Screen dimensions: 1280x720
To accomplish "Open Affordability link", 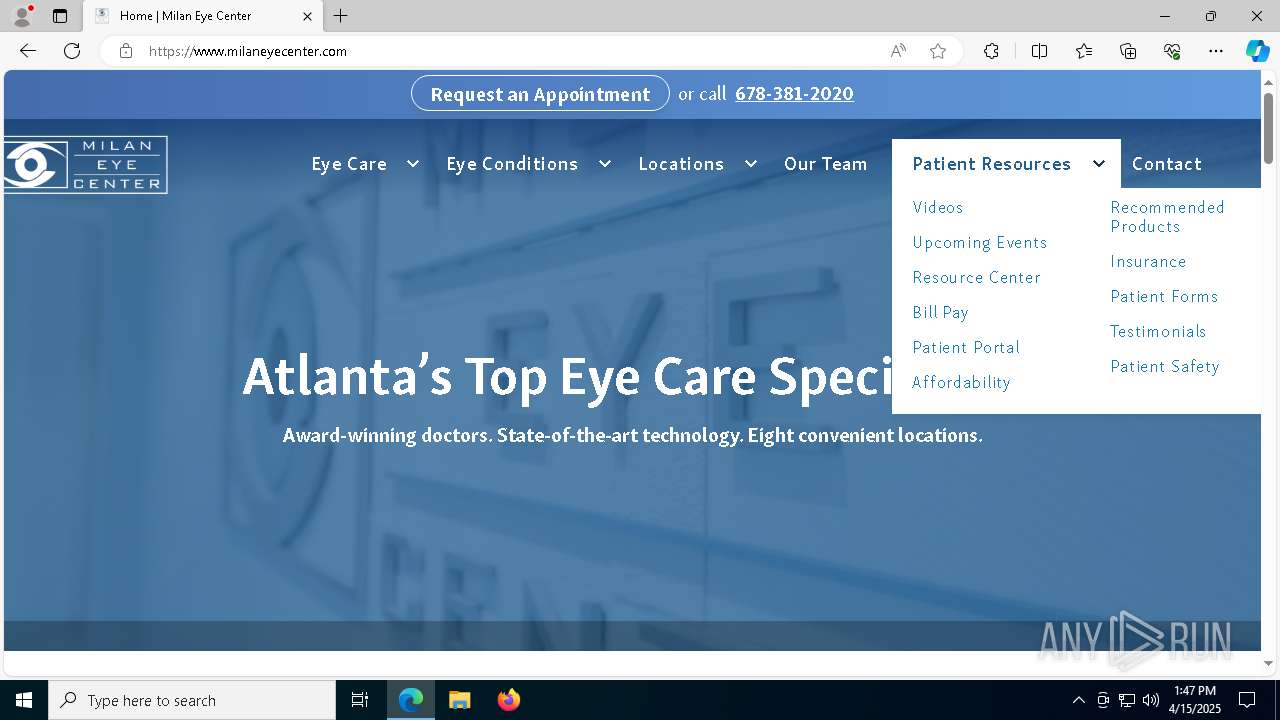I will [961, 382].
